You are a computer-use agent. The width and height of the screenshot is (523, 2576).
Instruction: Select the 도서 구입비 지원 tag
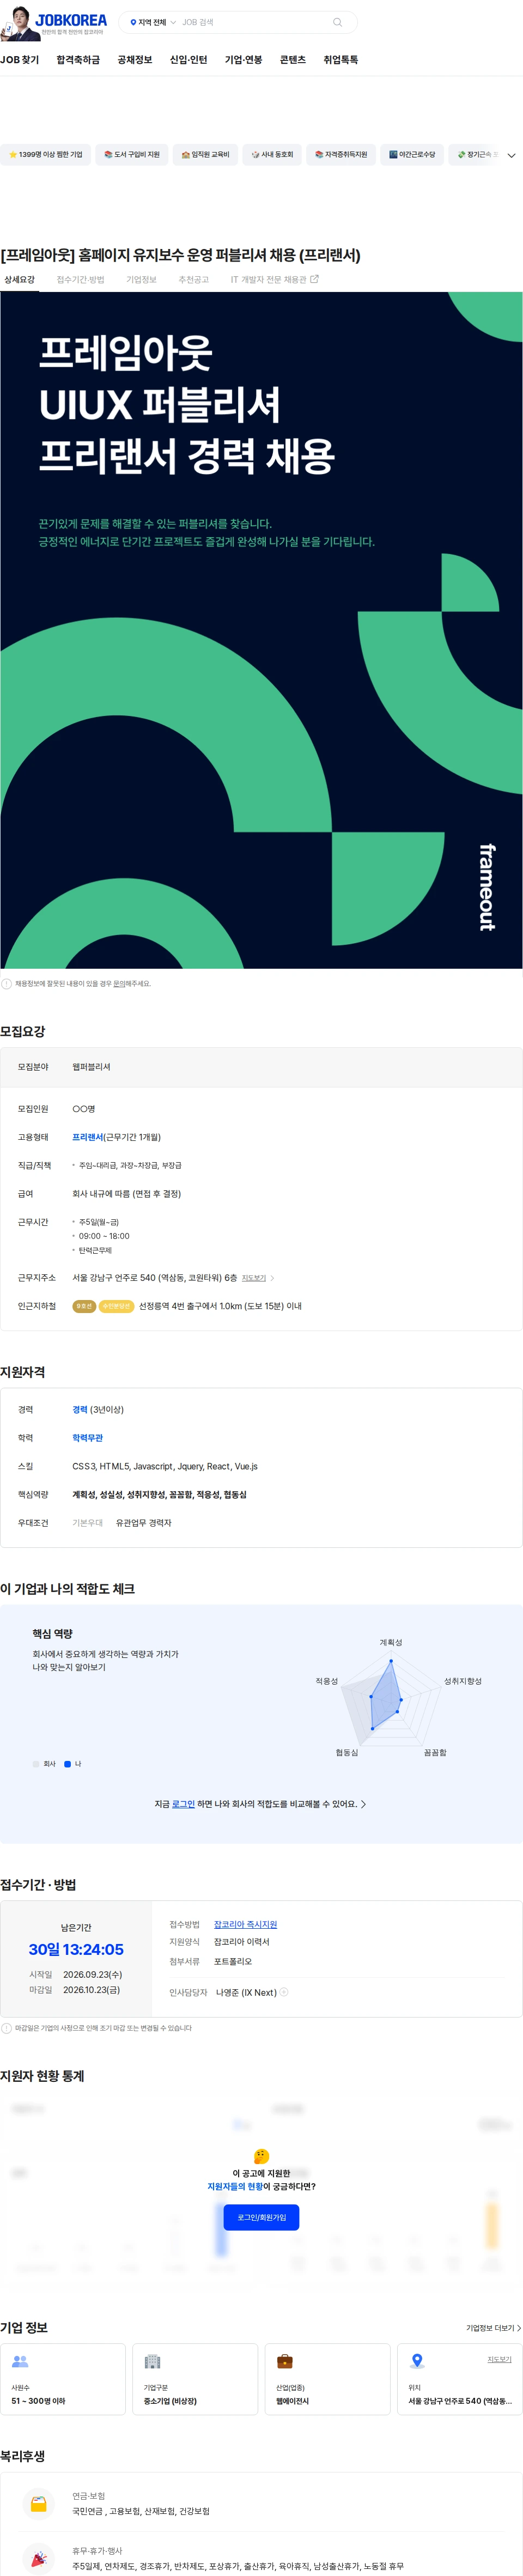click(132, 155)
